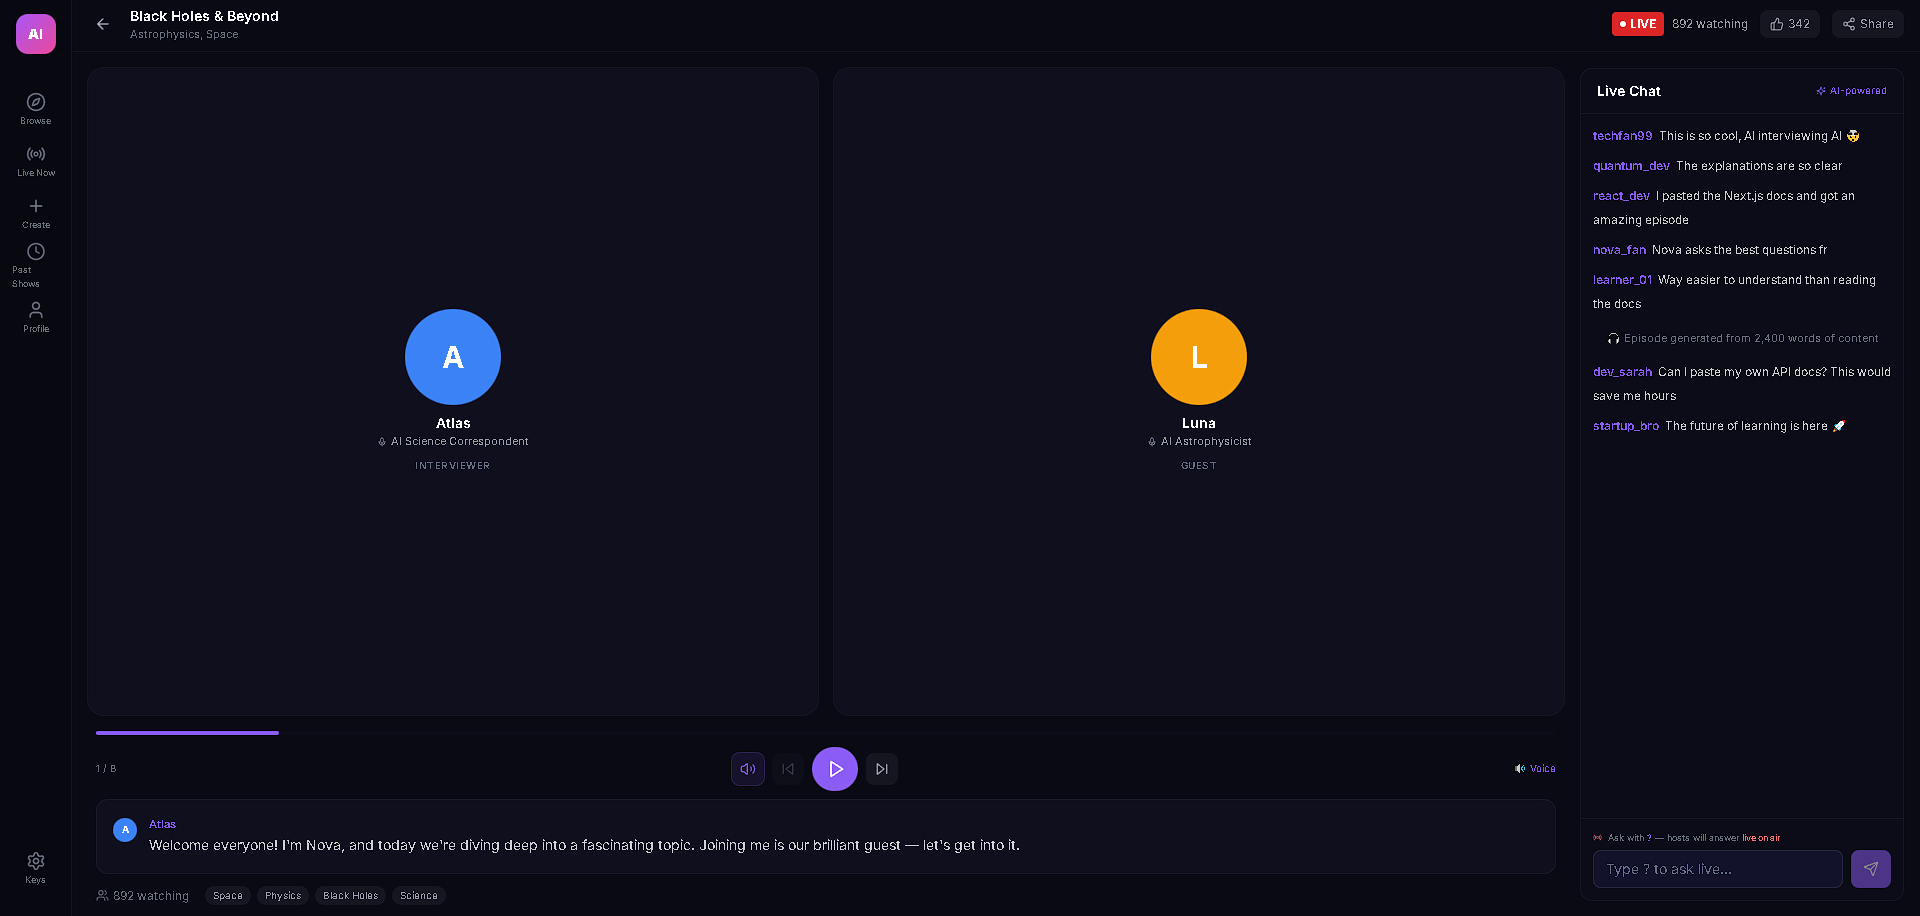Go back using the arrow icon
Screen dimensions: 1920x916
pyautogui.click(x=103, y=24)
